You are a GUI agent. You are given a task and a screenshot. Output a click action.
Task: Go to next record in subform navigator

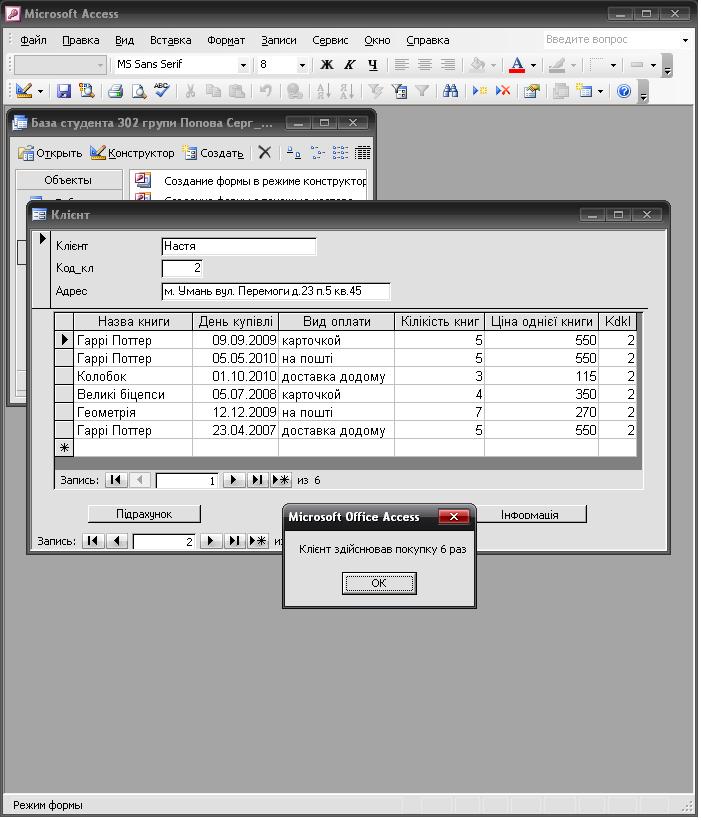click(x=233, y=480)
